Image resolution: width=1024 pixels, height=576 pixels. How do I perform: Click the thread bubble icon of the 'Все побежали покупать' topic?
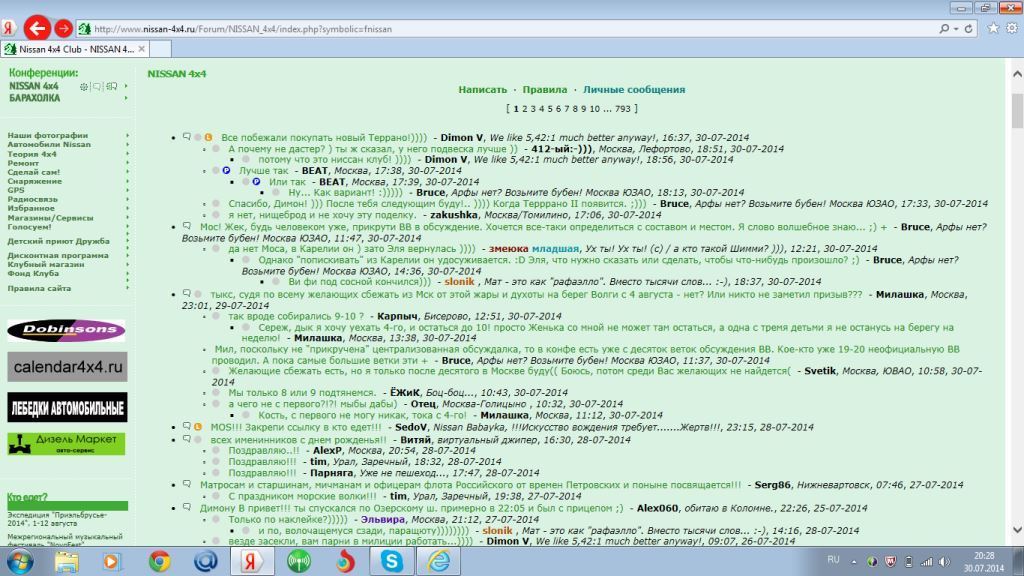187,137
